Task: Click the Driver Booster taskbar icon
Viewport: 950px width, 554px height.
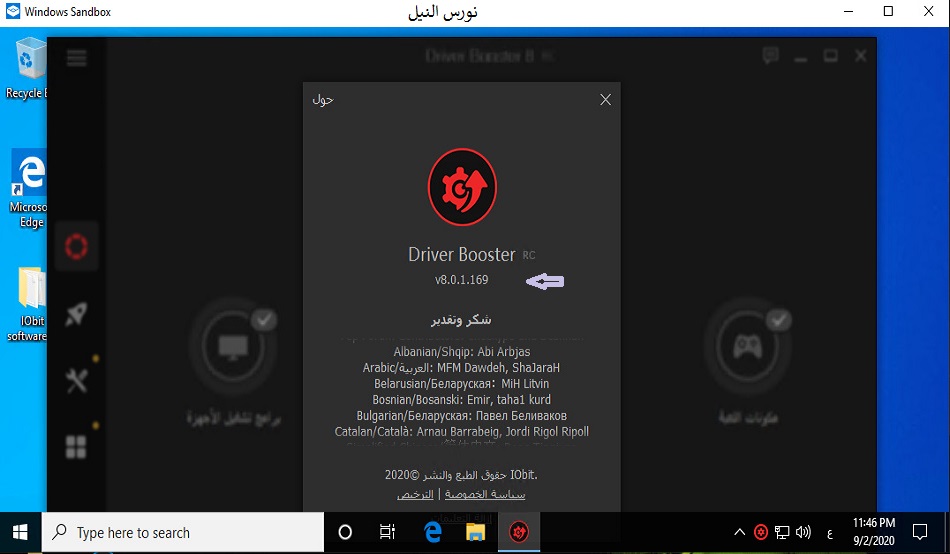Action: 519,532
